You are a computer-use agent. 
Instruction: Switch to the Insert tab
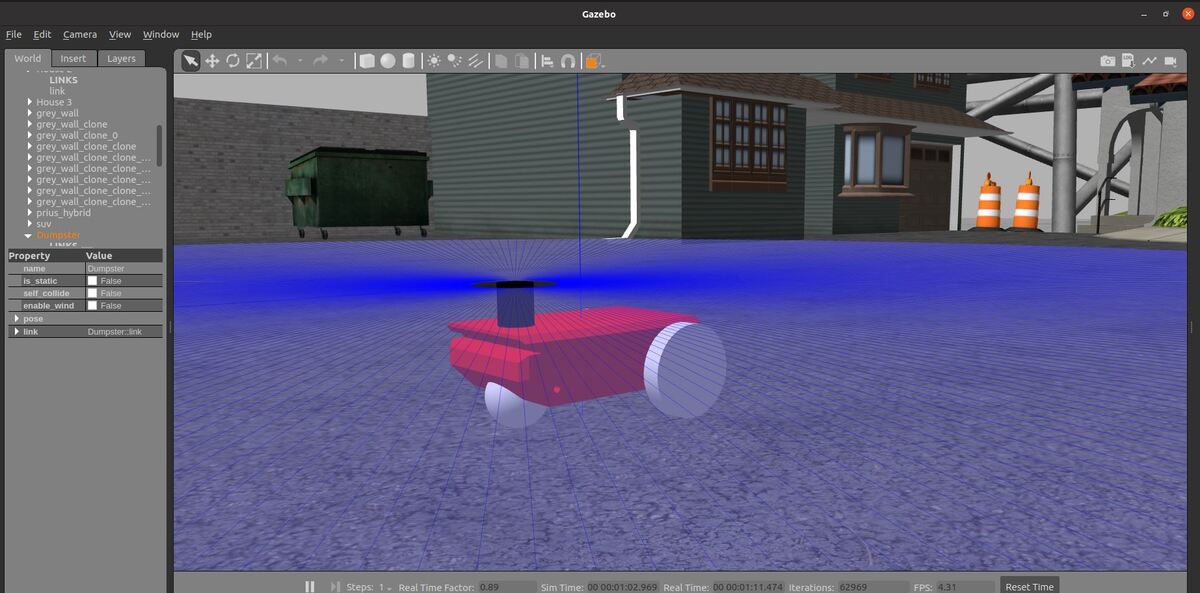[x=73, y=58]
